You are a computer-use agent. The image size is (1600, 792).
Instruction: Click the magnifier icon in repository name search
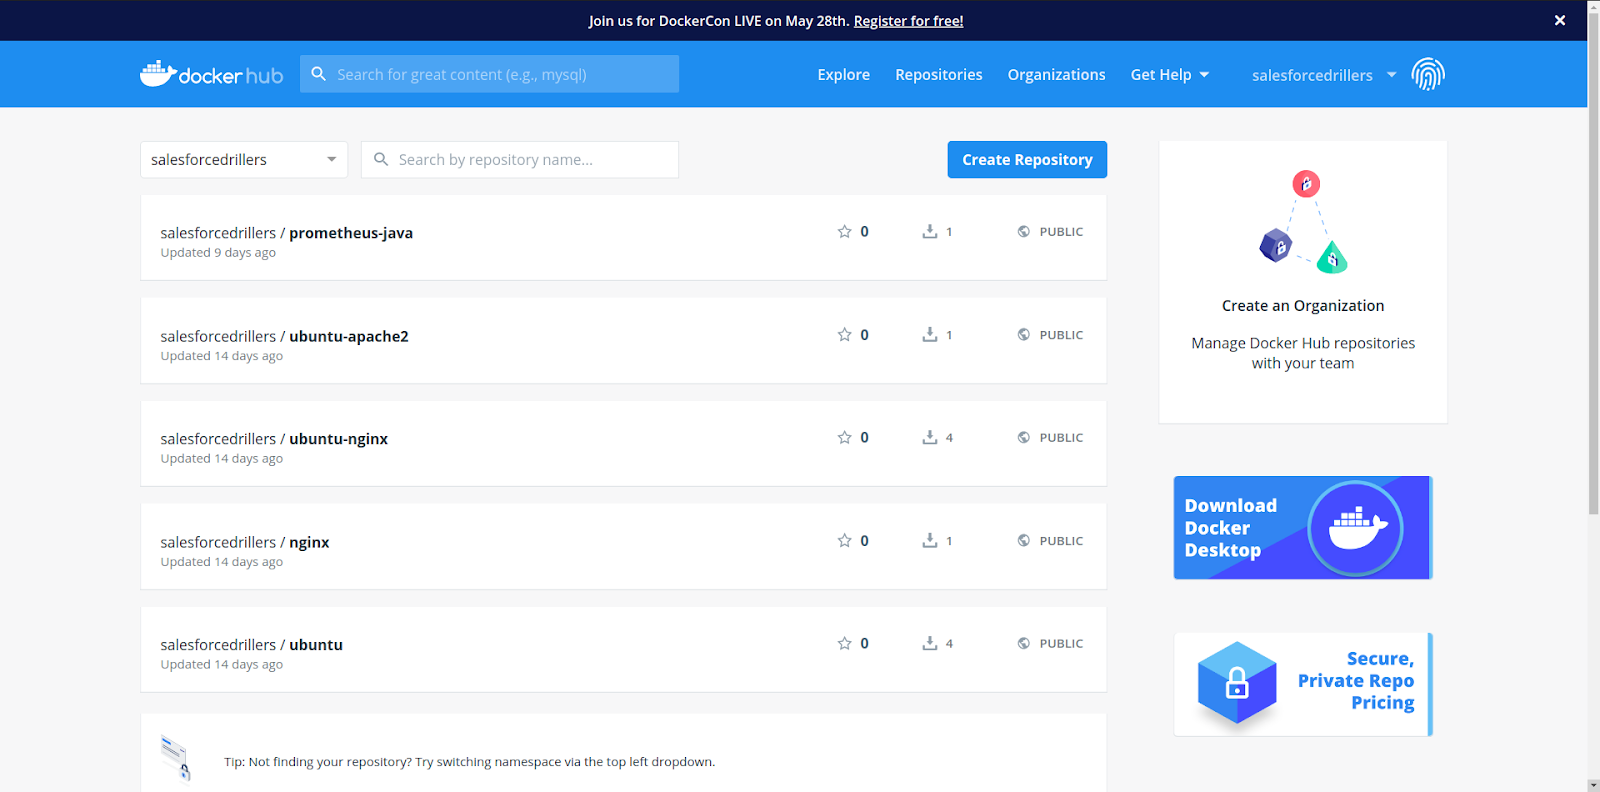coord(381,159)
